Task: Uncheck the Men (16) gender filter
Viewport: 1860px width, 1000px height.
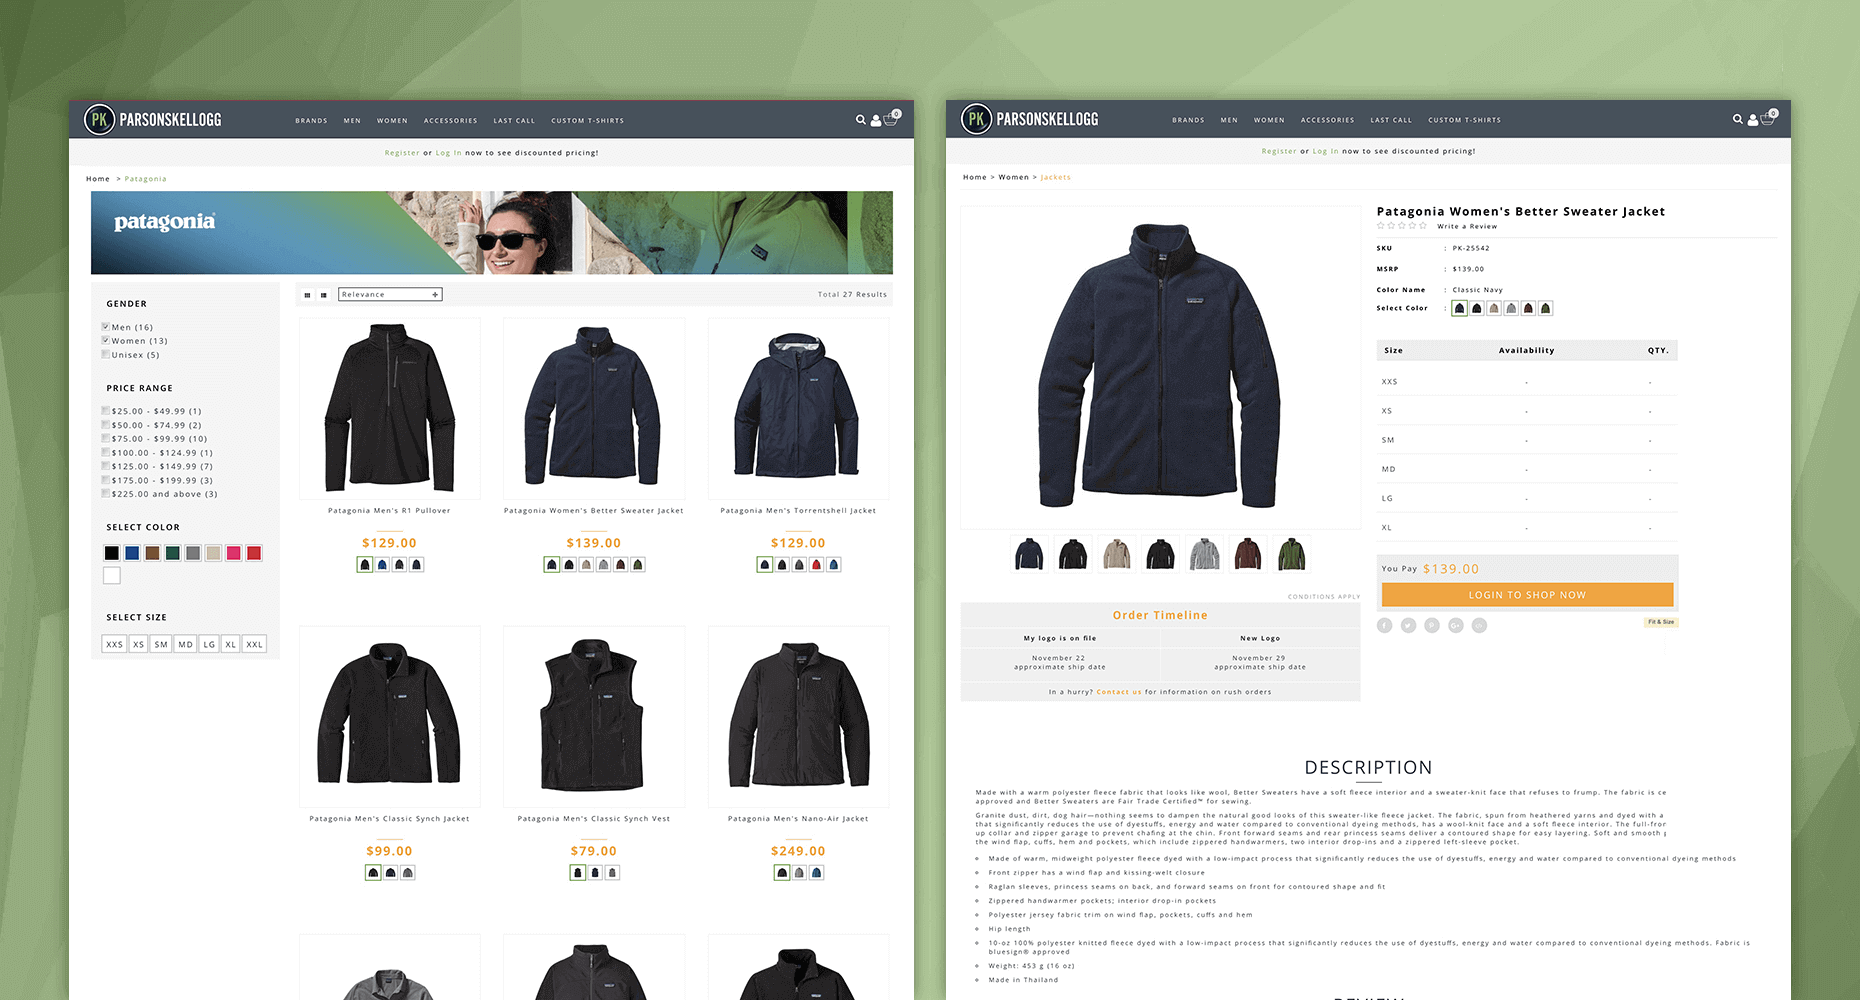Action: [x=105, y=327]
